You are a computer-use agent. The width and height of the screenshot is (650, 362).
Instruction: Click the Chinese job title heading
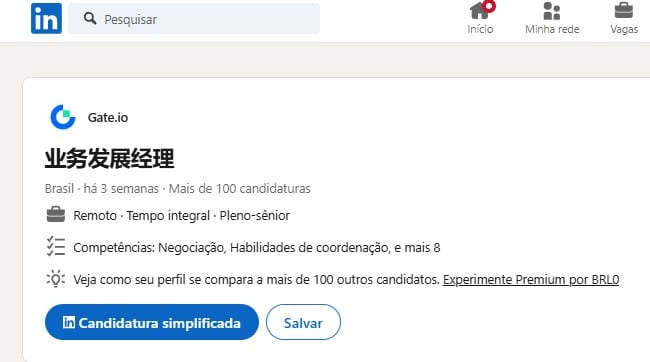coord(109,158)
